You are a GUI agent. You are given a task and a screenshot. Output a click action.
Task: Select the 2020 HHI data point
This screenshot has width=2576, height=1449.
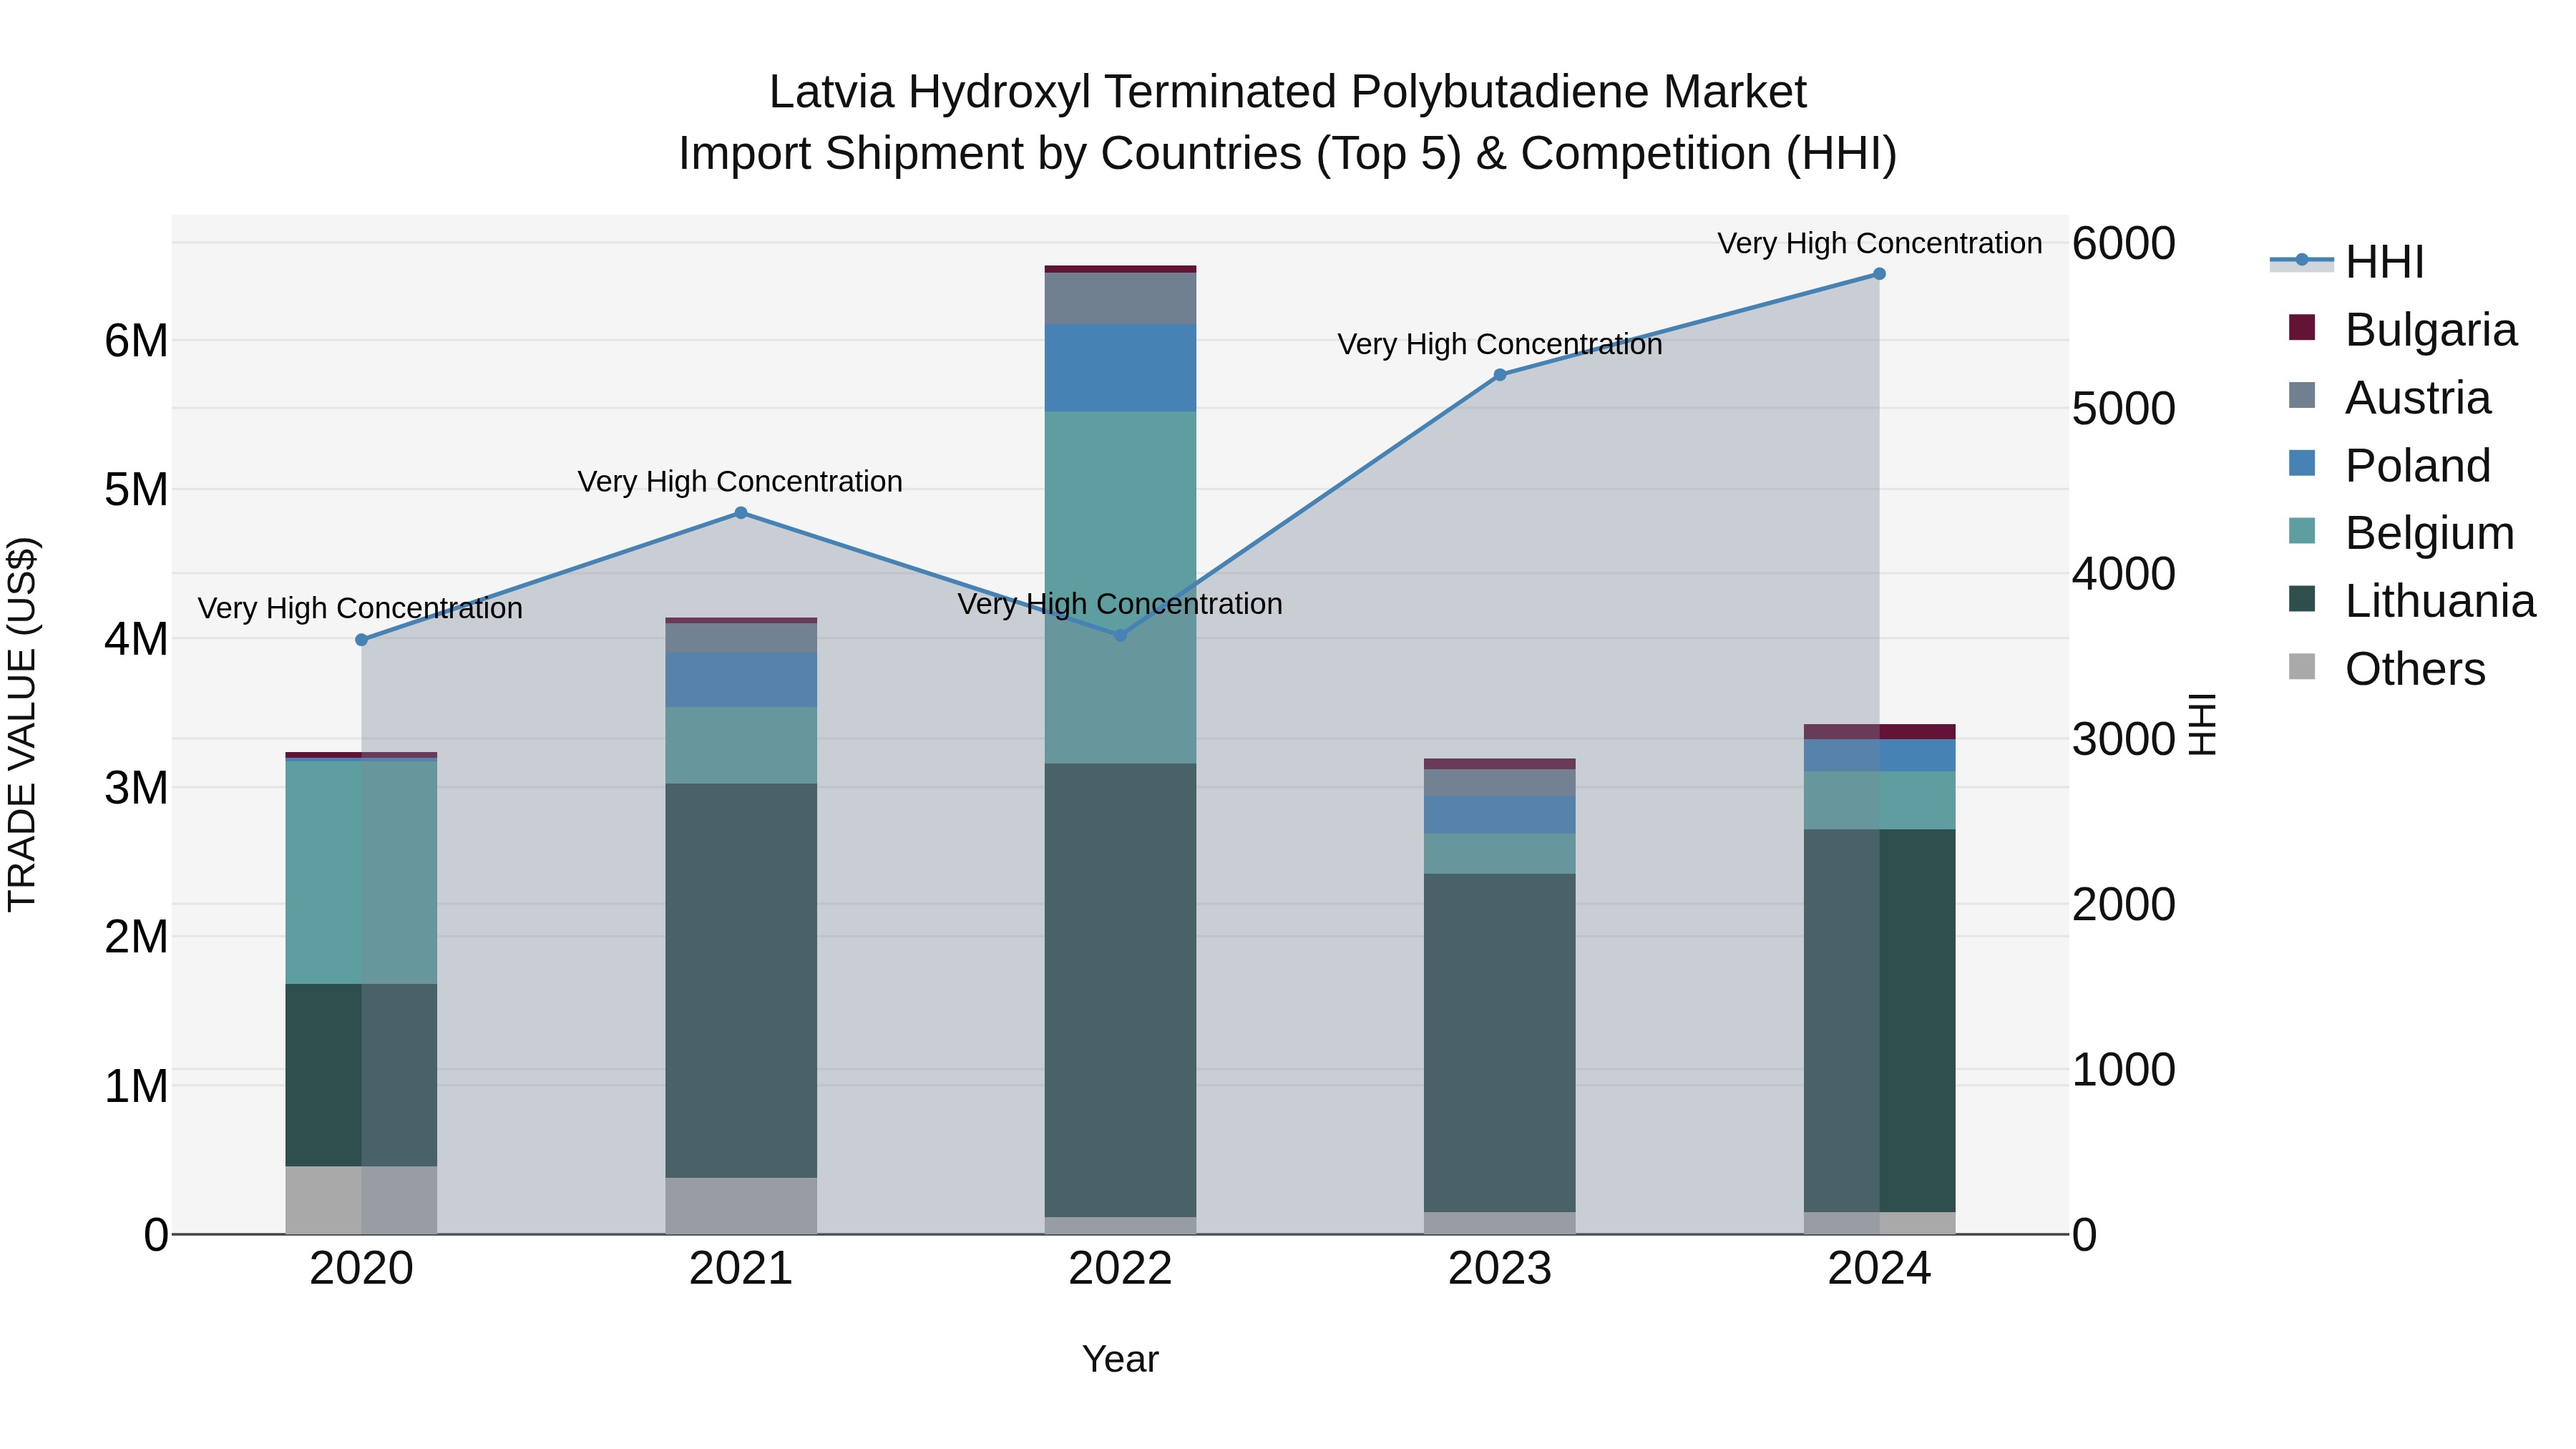click(362, 640)
